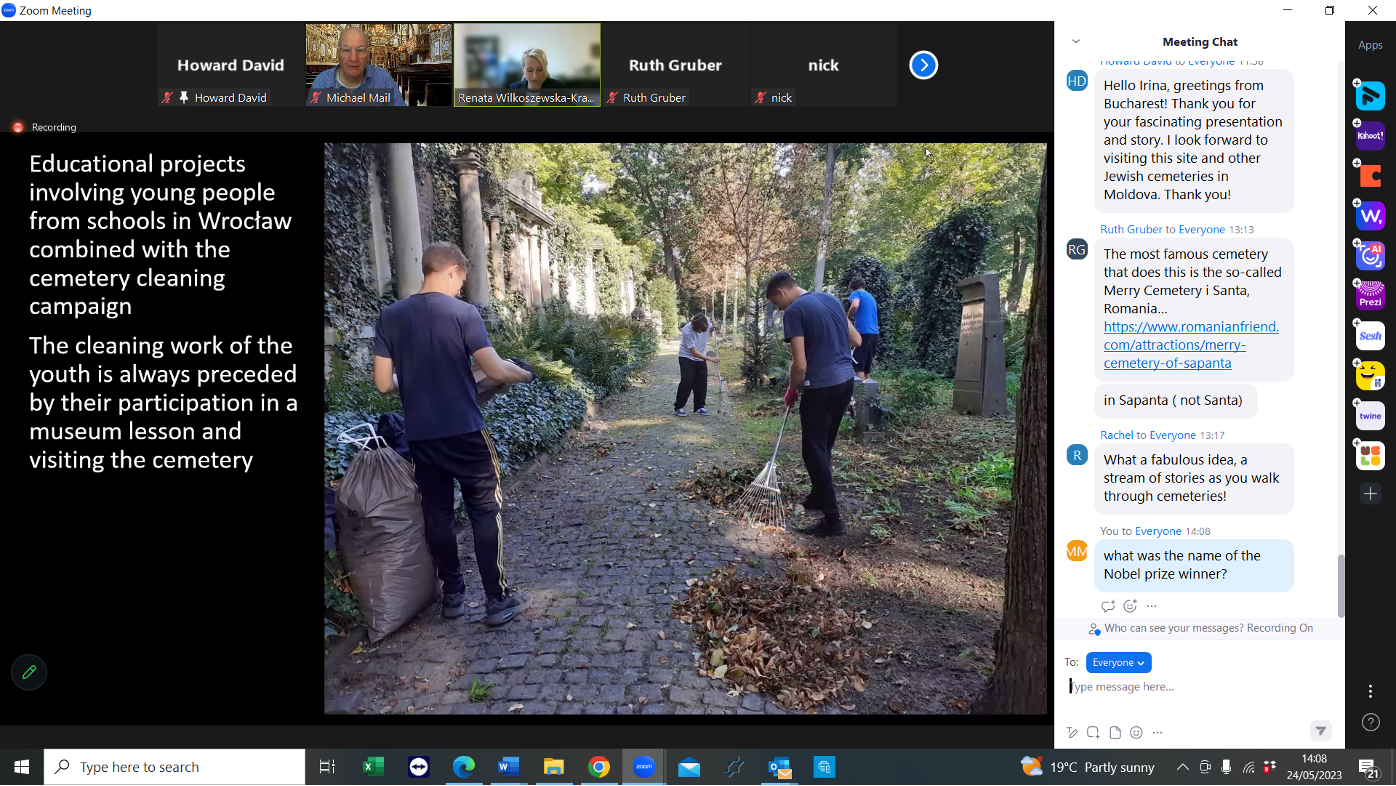Open the twine app in the apps sidebar
Image resolution: width=1396 pixels, height=786 pixels.
point(1369,415)
